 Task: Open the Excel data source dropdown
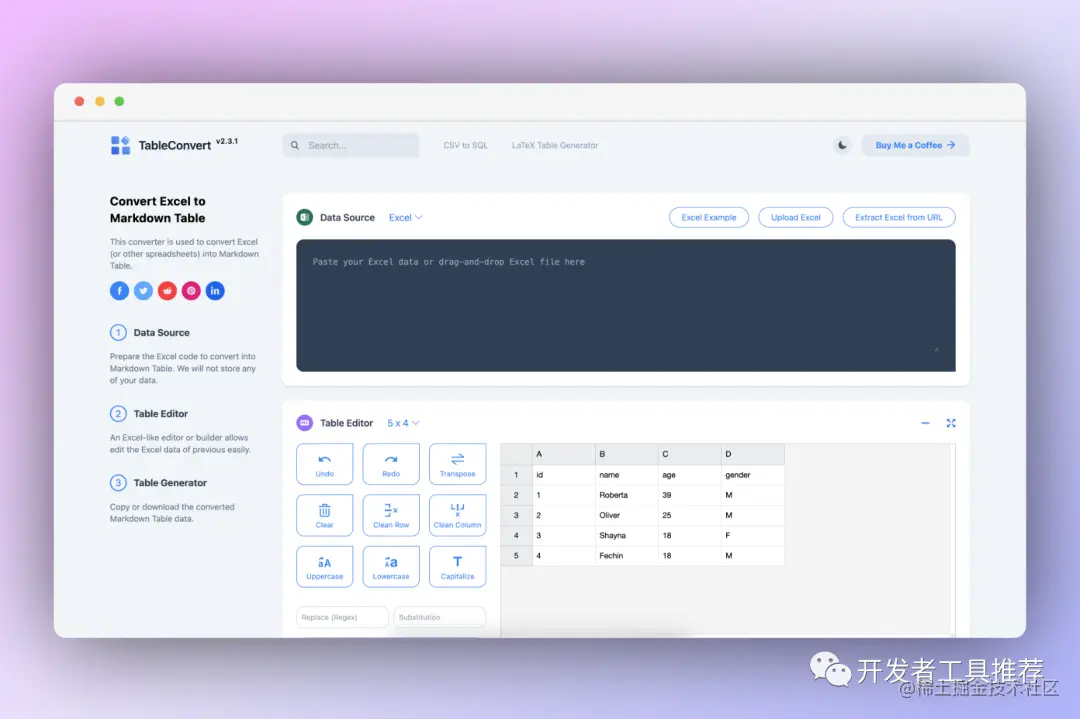(x=405, y=218)
